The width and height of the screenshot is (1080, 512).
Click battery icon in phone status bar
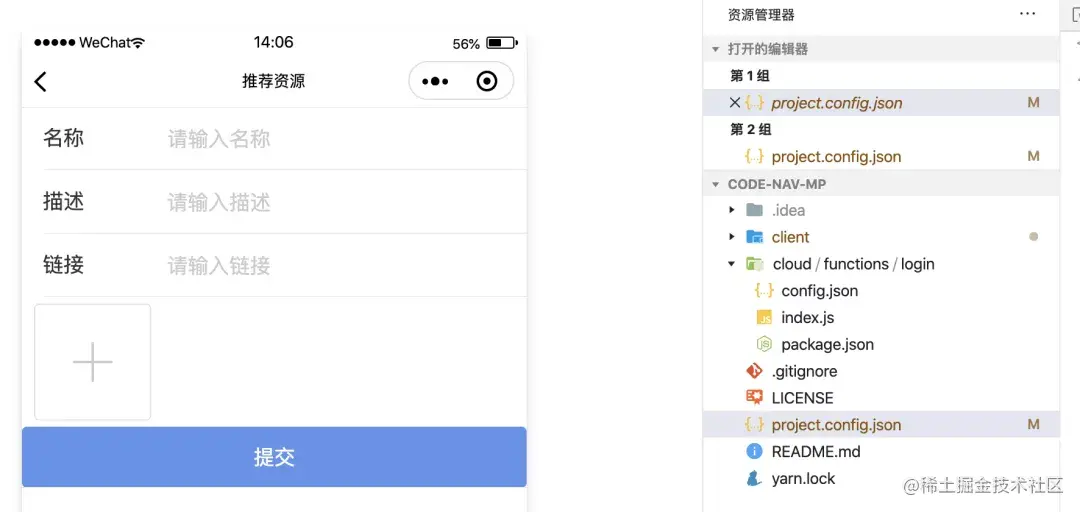tap(501, 43)
